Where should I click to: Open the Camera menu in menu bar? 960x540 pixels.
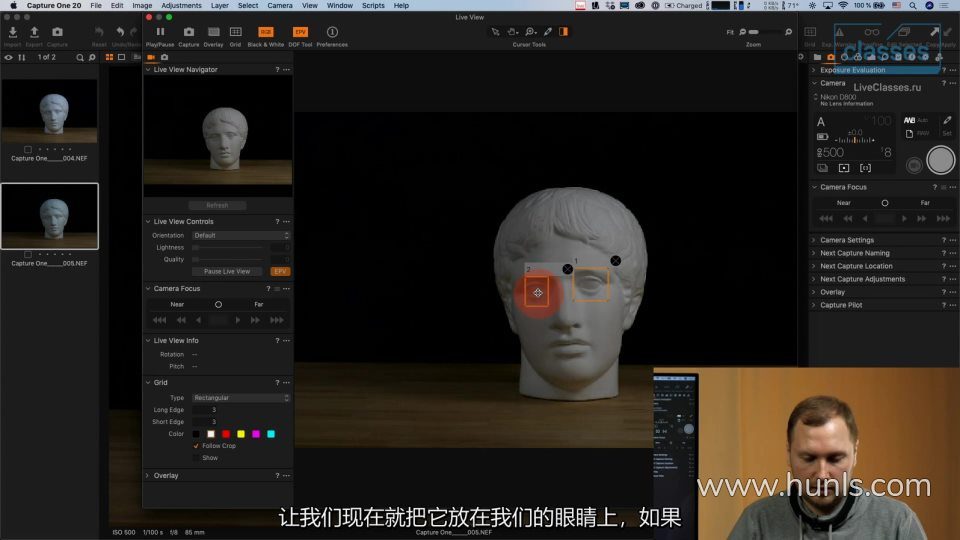click(280, 5)
